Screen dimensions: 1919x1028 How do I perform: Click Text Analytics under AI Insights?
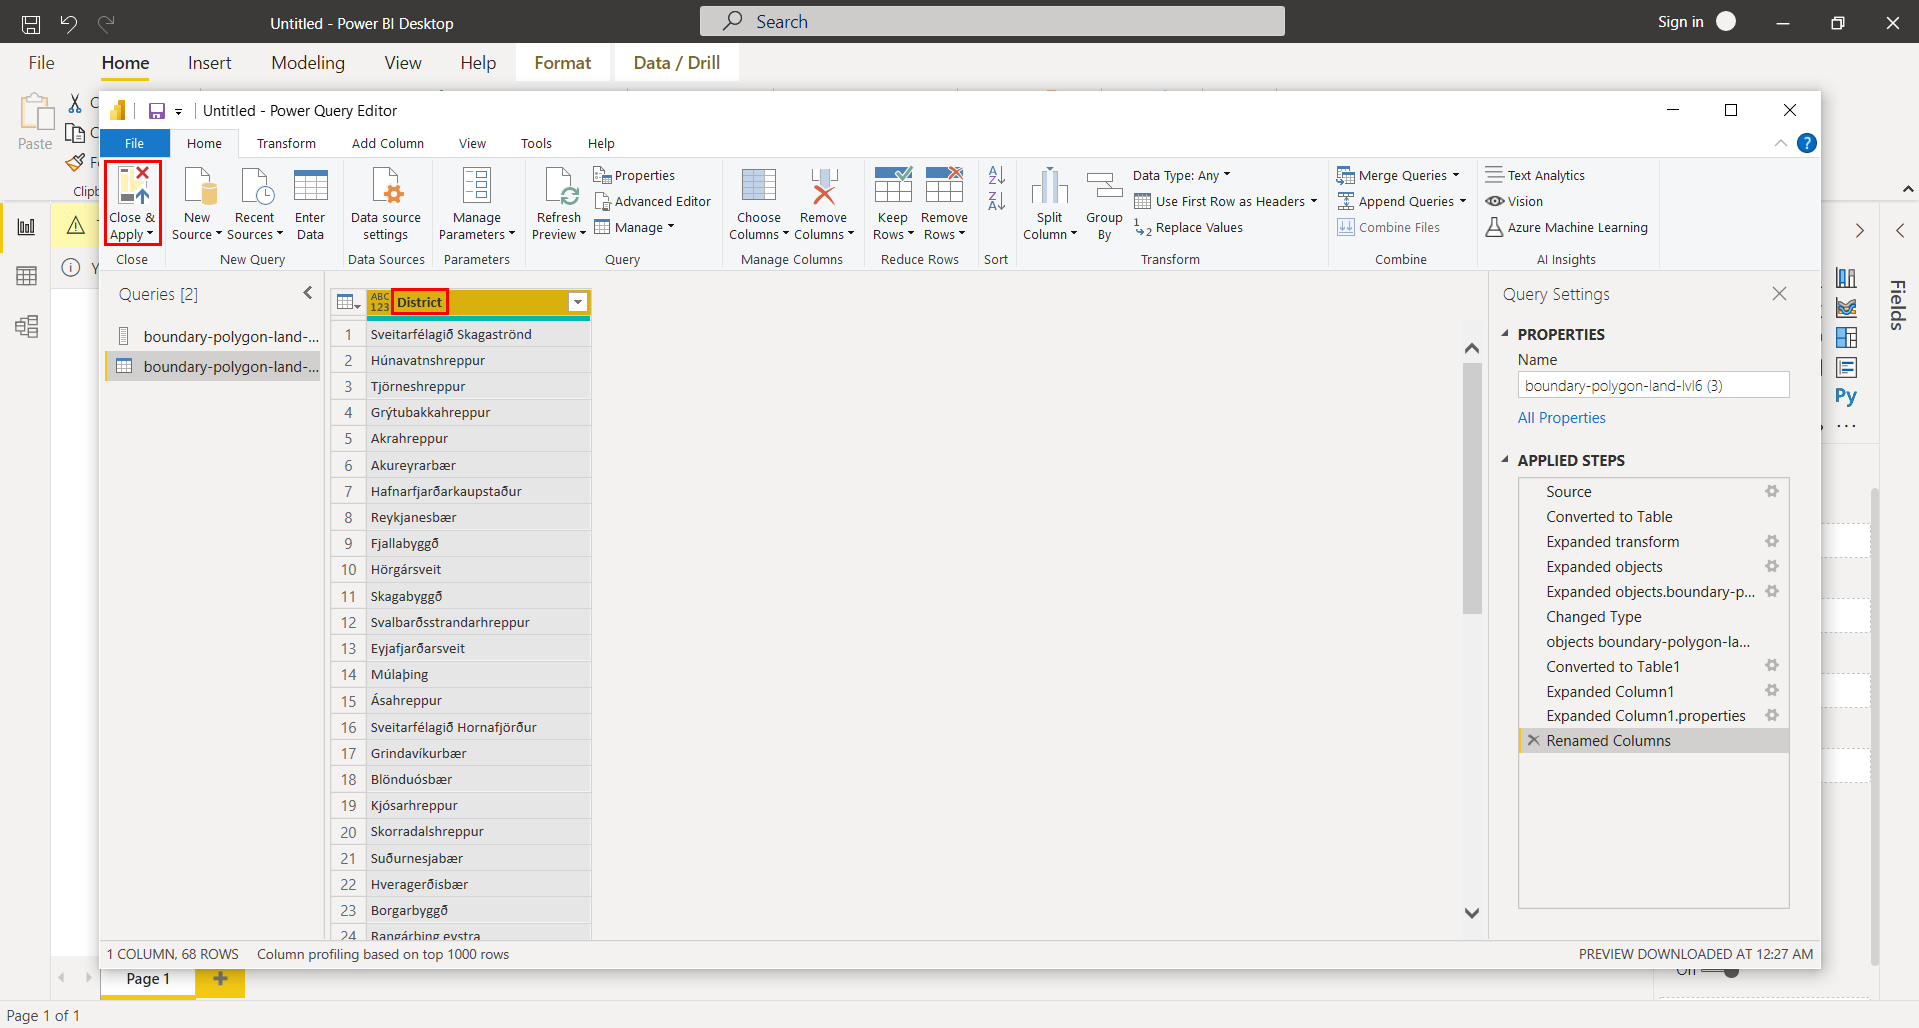[1543, 174]
